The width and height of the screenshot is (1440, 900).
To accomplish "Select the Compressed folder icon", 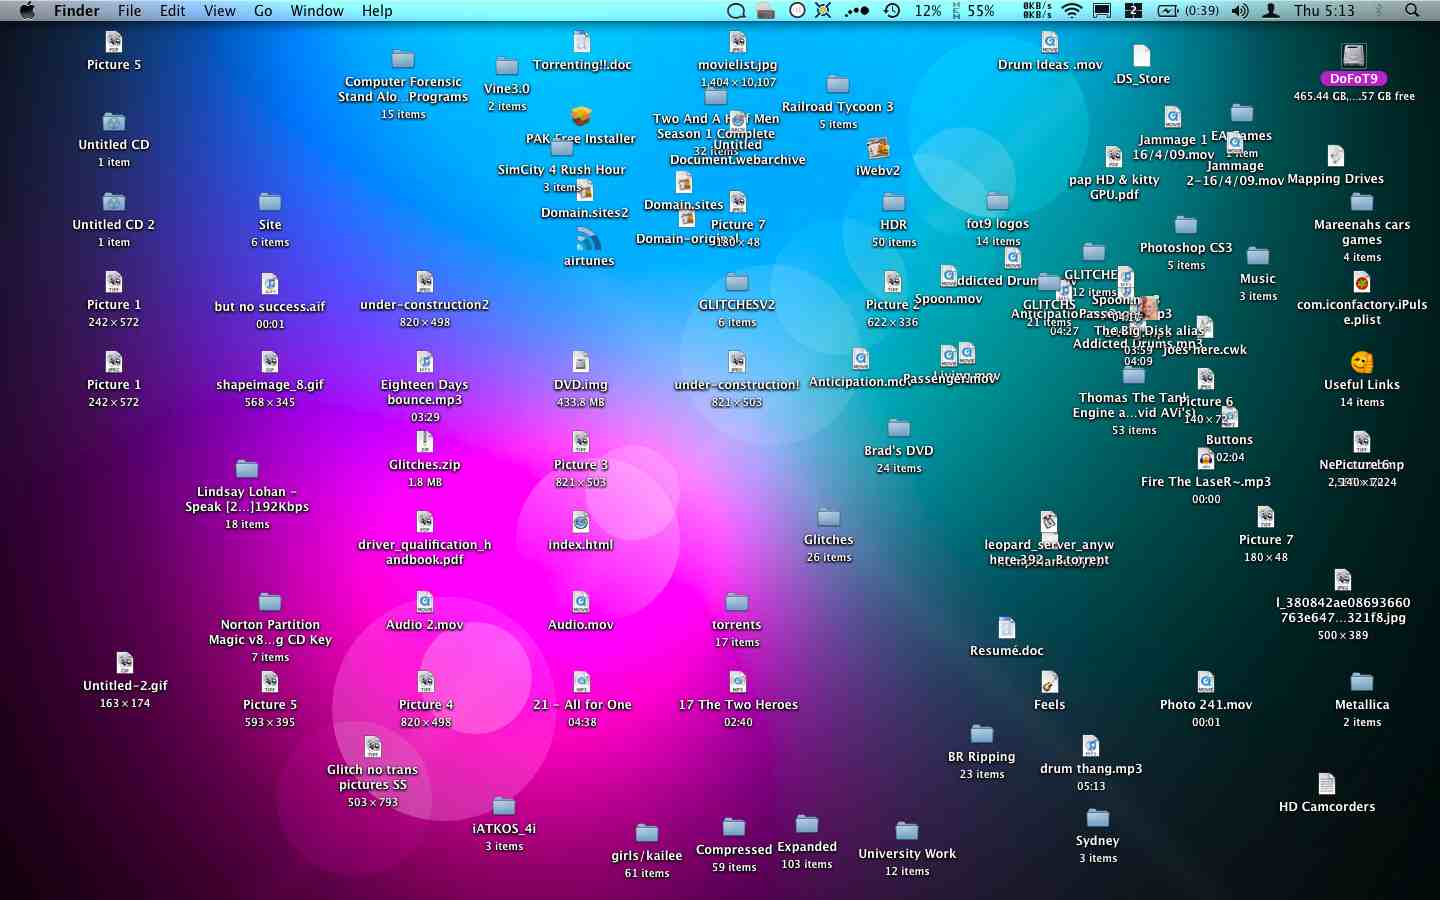I will [x=734, y=827].
